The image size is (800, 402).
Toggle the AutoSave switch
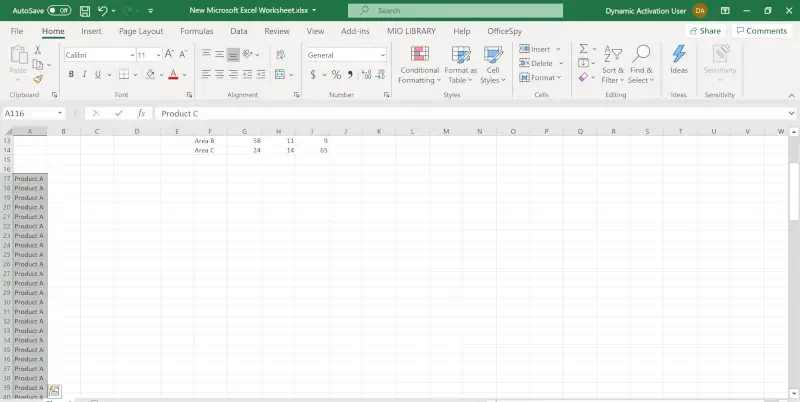(x=59, y=11)
